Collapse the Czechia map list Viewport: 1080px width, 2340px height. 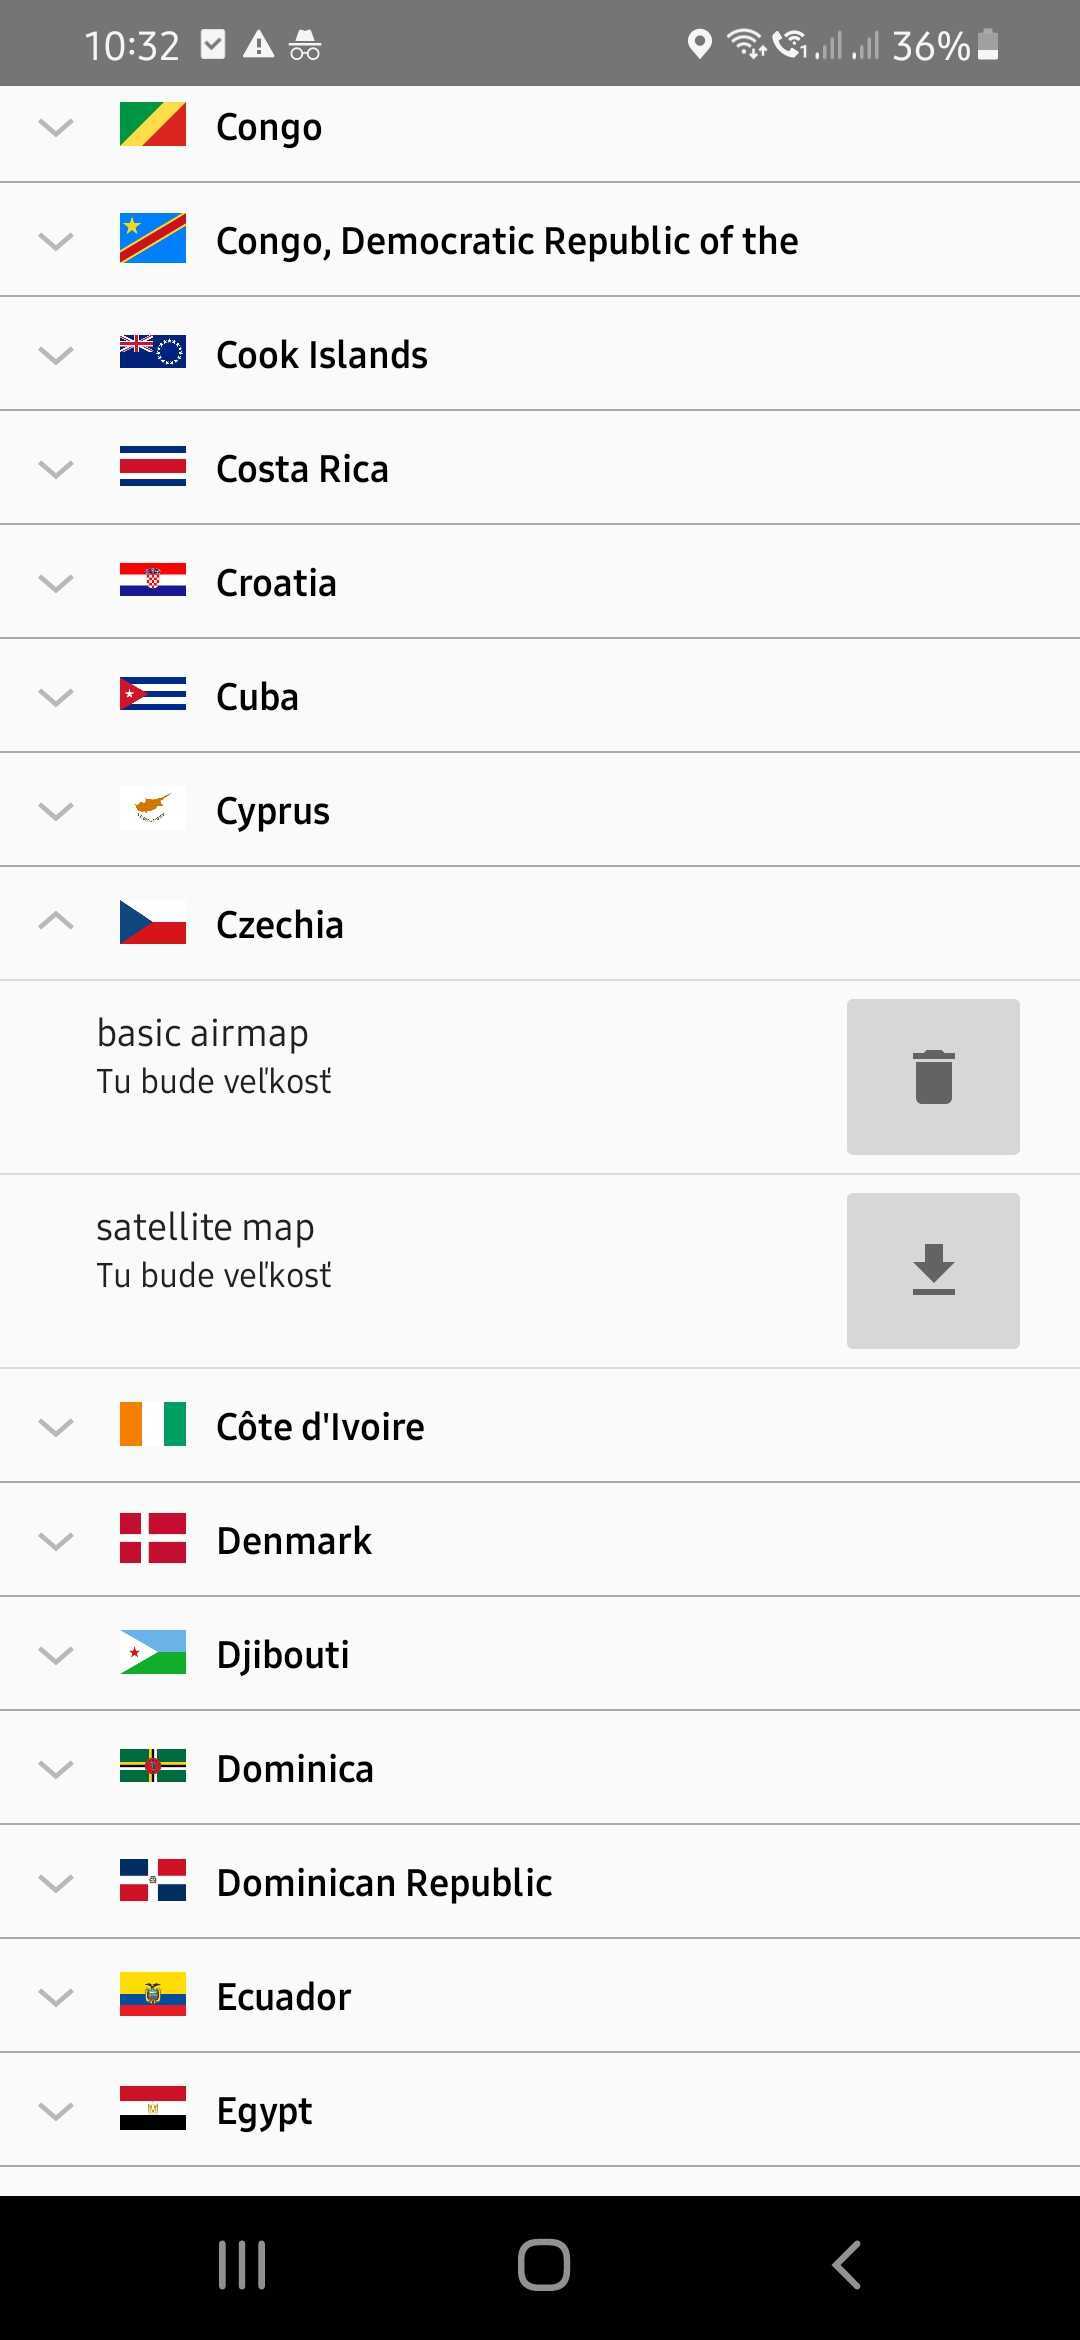pyautogui.click(x=56, y=922)
